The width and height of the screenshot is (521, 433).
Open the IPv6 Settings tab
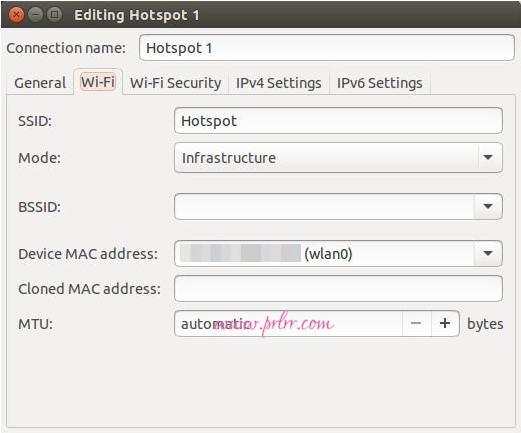click(380, 83)
